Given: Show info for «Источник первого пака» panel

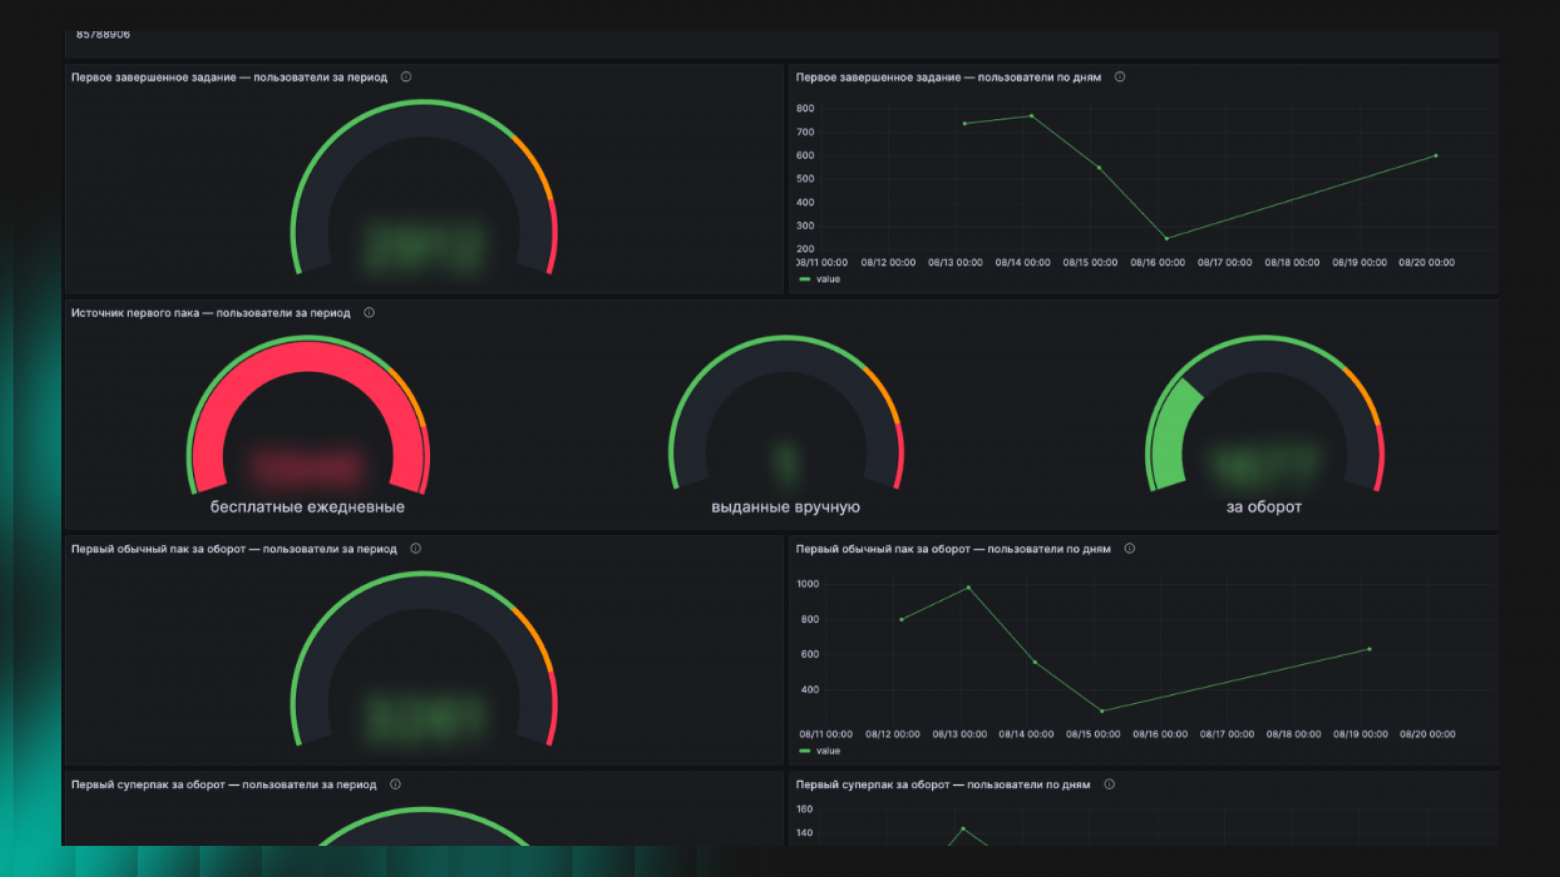Looking at the screenshot, I should point(369,313).
